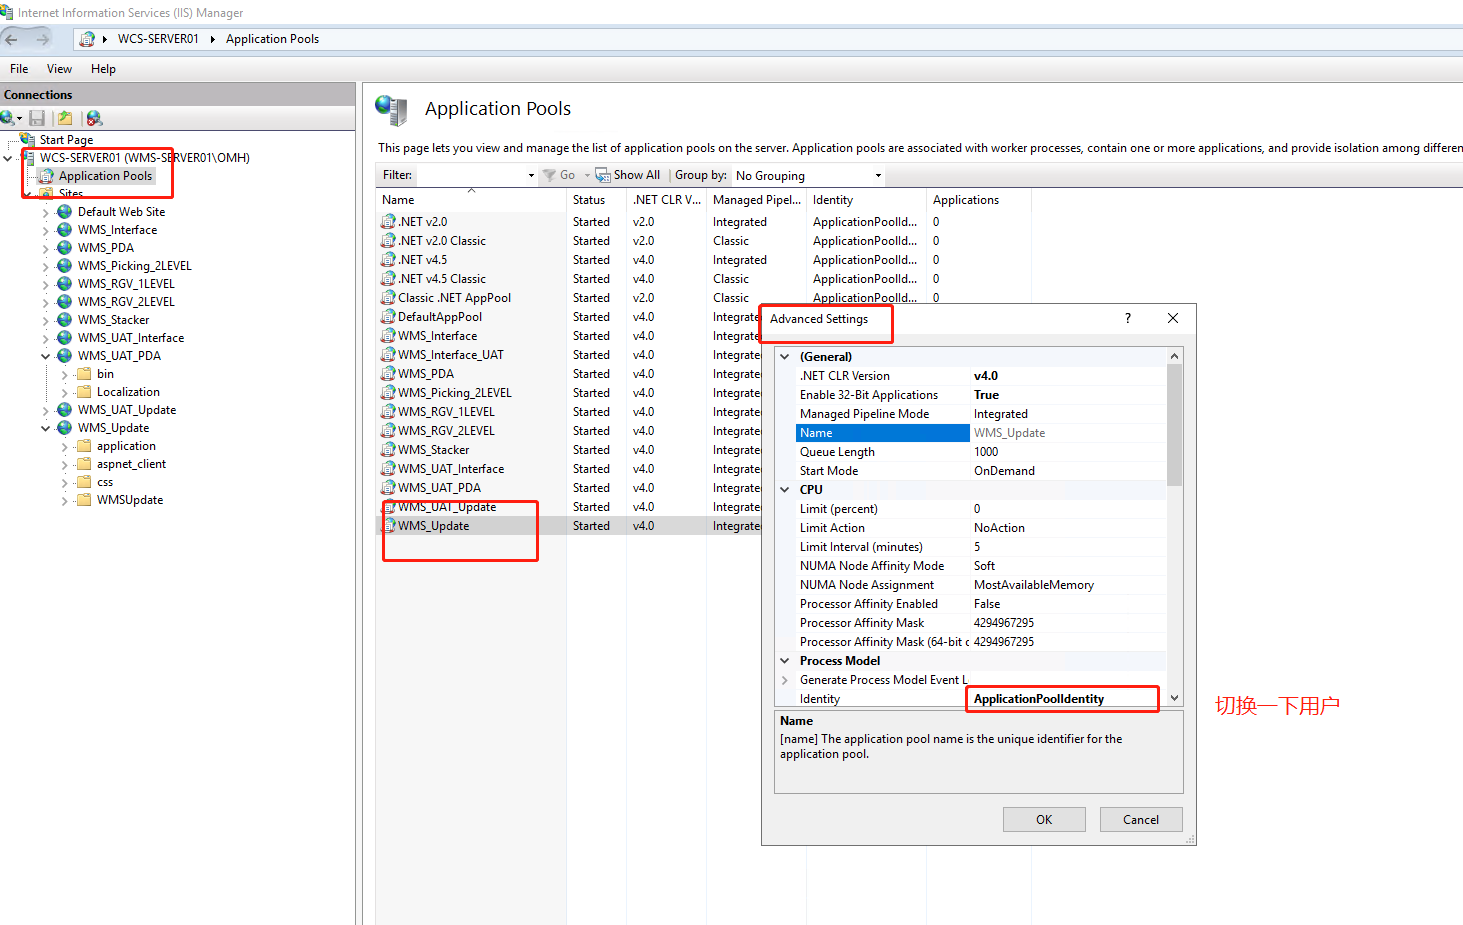The height and width of the screenshot is (925, 1463).
Task: Click the WCS-SERVER01 server node icon
Action: pos(28,158)
